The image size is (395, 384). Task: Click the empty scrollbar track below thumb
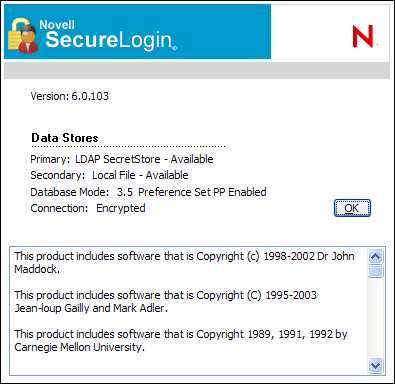pos(376,318)
